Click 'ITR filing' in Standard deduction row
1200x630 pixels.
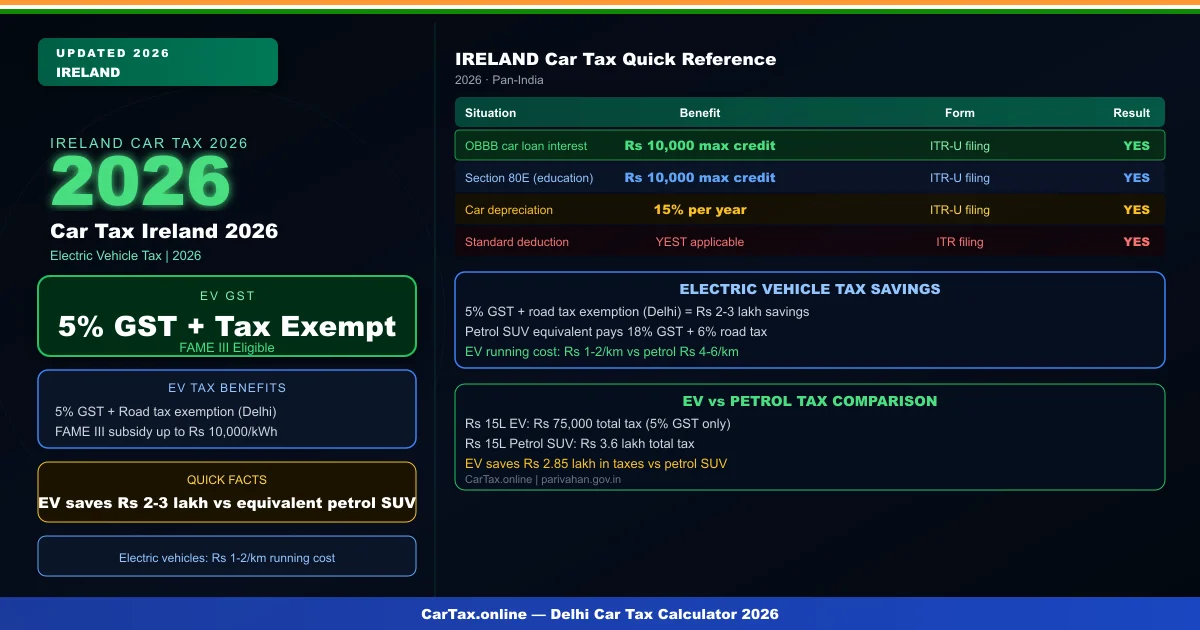point(960,242)
